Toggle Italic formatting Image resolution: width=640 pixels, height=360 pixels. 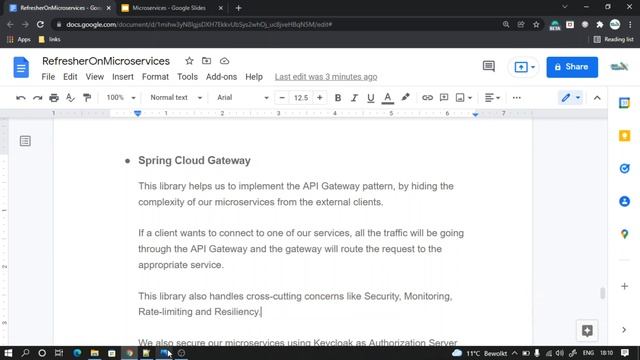pos(354,98)
